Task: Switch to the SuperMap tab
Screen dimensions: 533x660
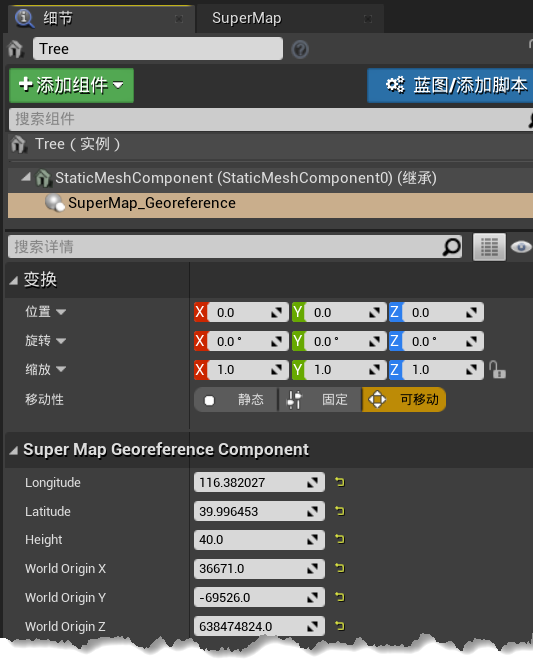Action: point(247,18)
